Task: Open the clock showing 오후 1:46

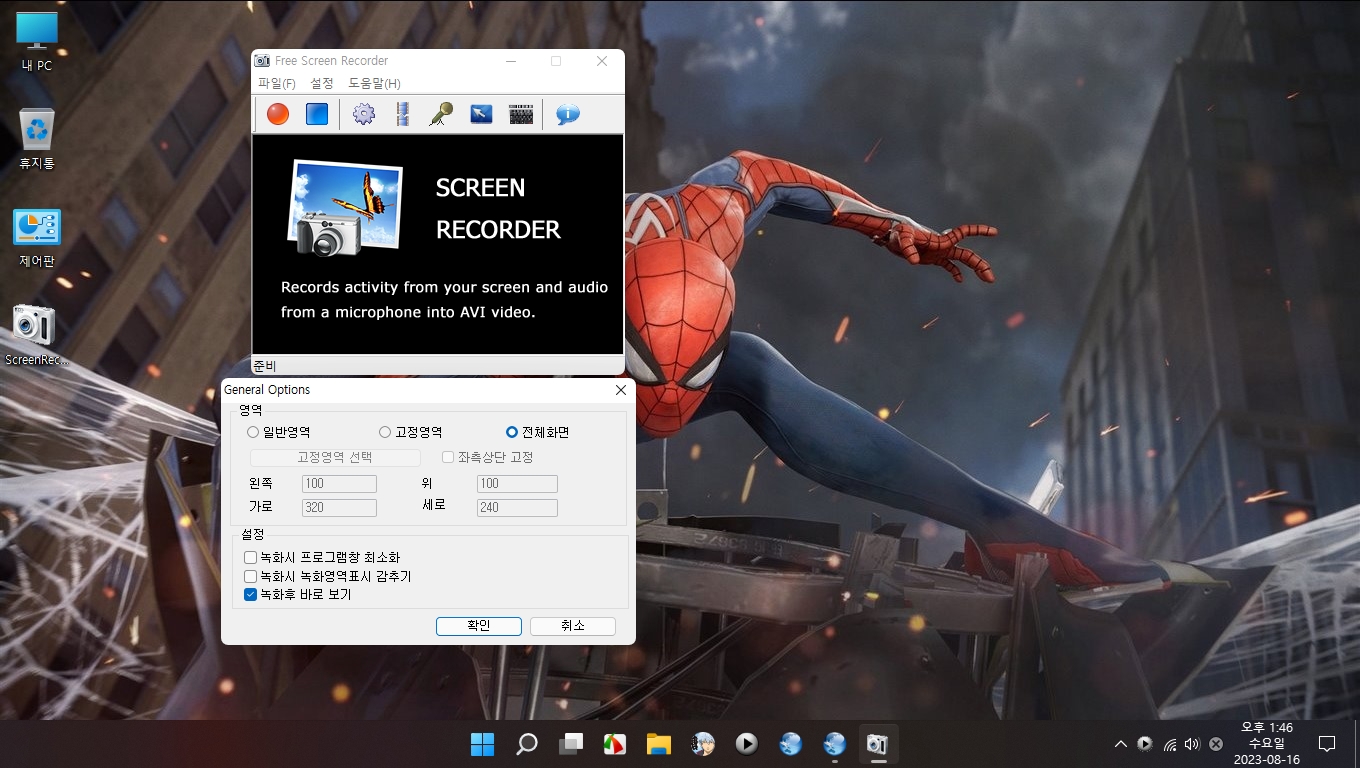Action: coord(1267,744)
